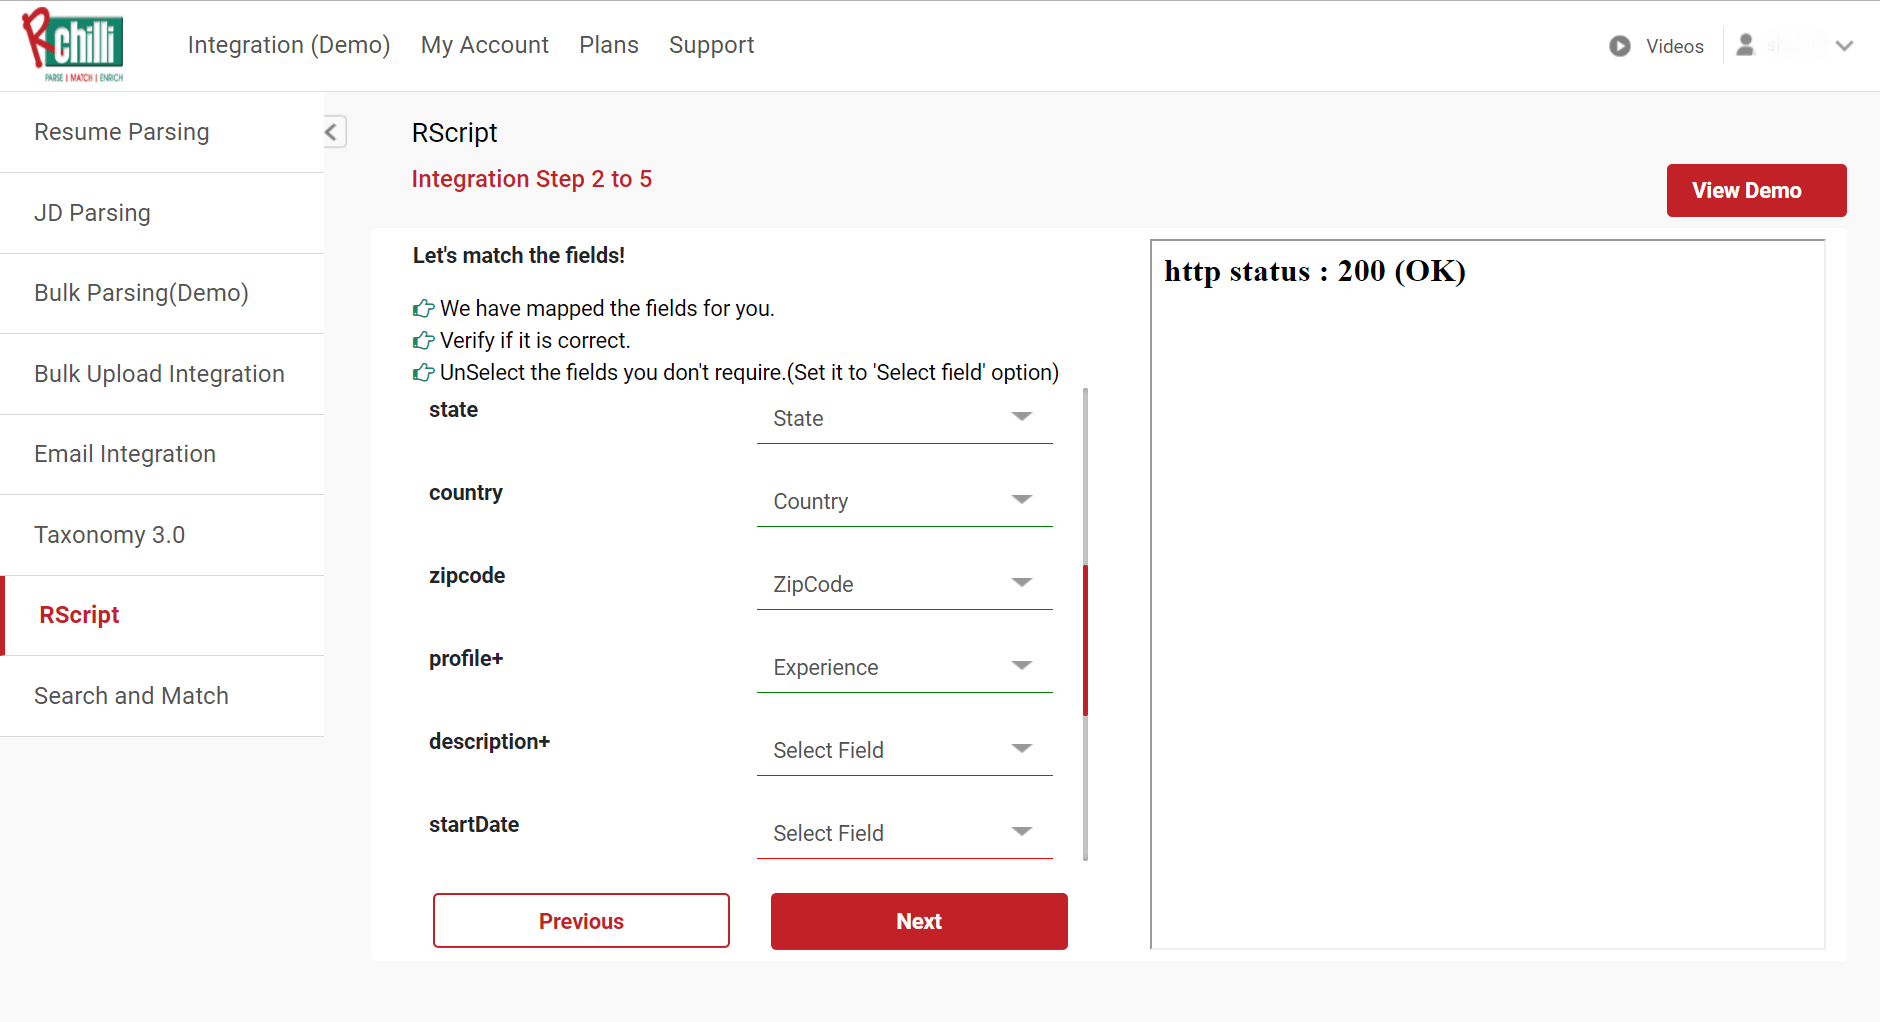Expand the account dropdown chevron

[x=1845, y=46]
